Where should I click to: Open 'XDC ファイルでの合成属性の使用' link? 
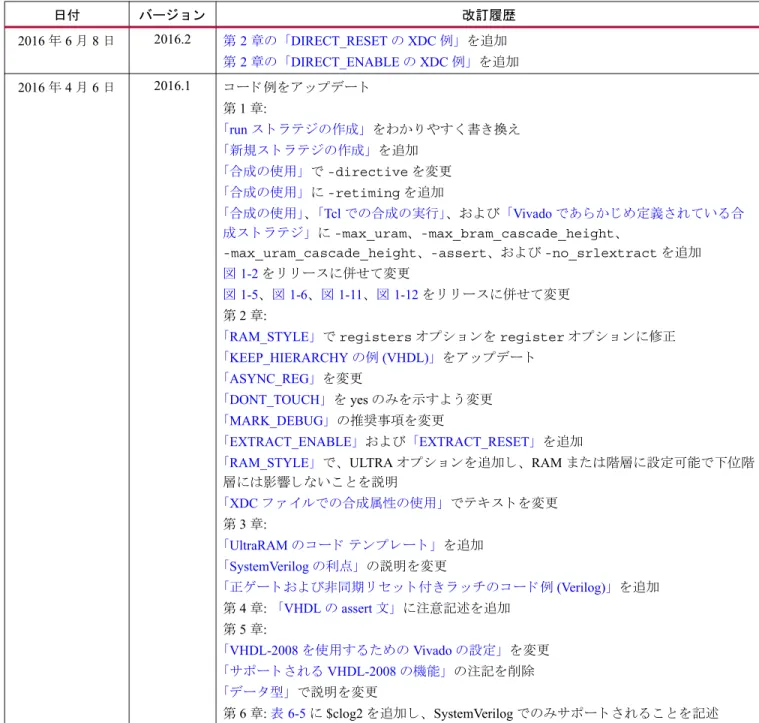pyautogui.click(x=333, y=503)
